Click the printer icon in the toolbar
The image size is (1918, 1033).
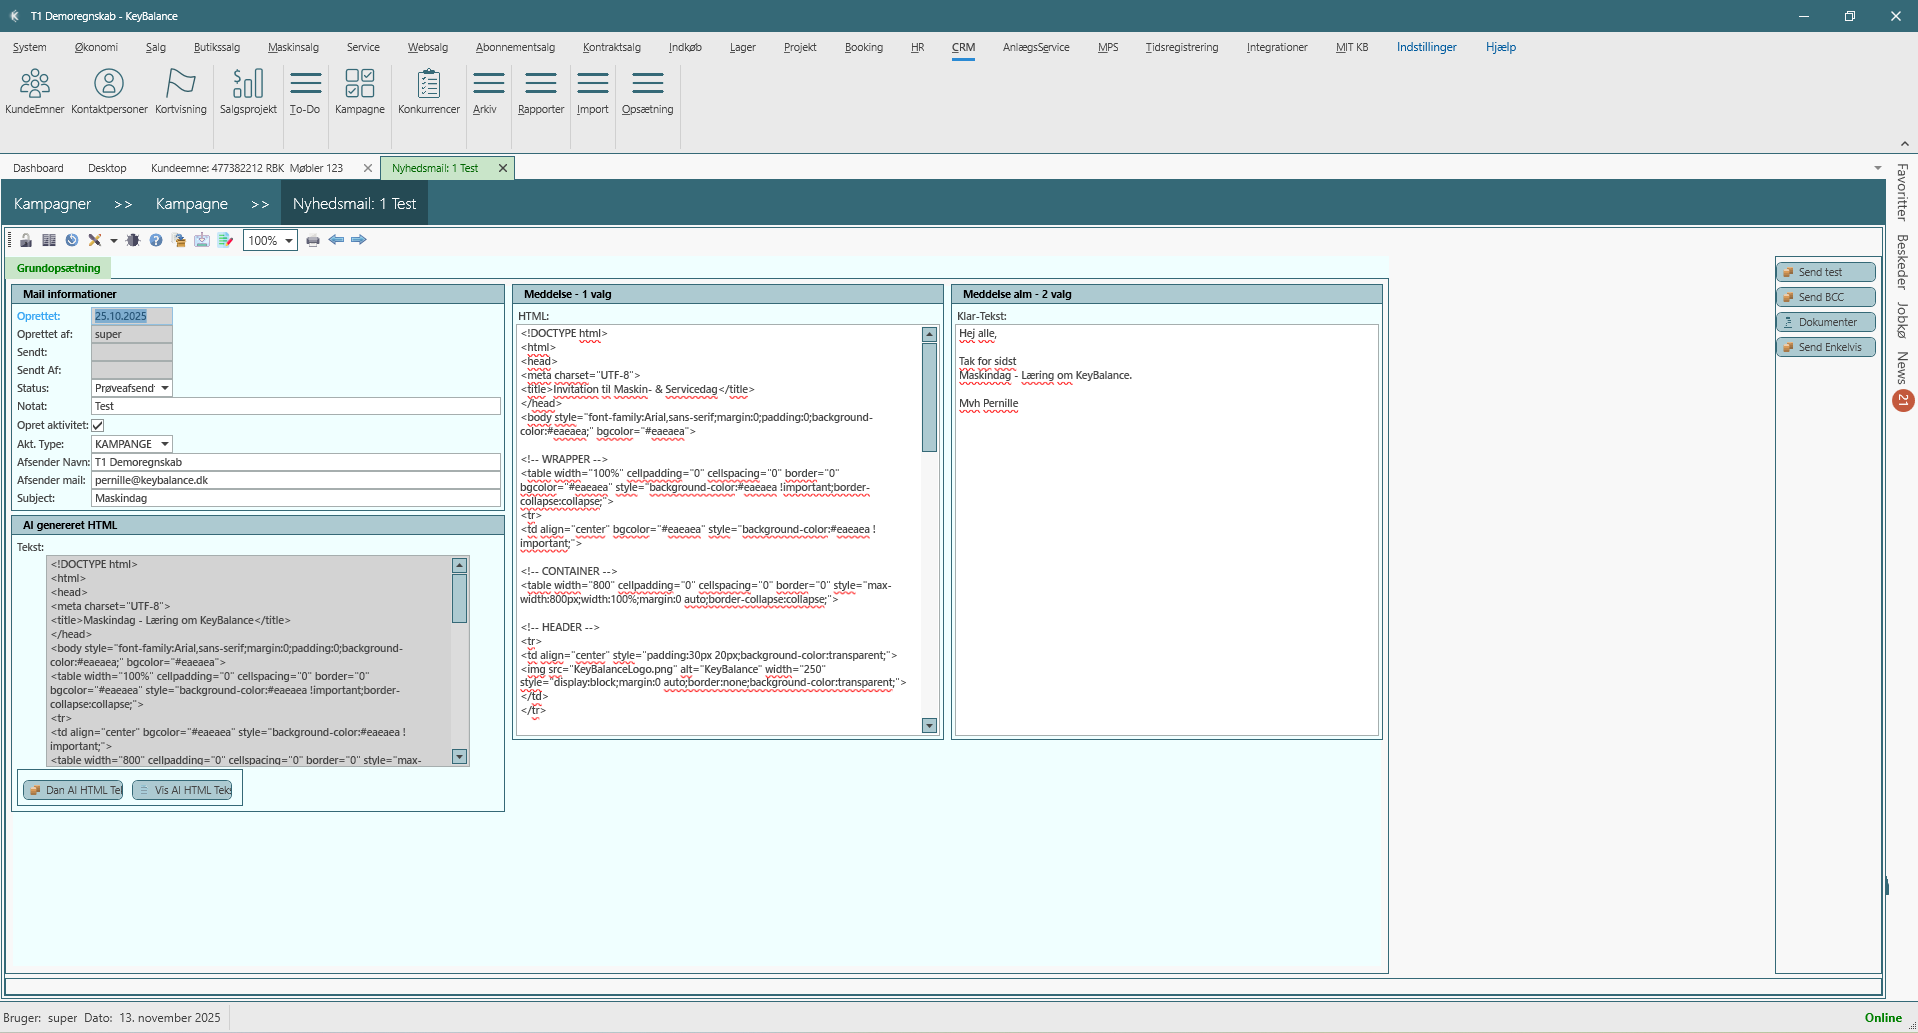pos(313,240)
